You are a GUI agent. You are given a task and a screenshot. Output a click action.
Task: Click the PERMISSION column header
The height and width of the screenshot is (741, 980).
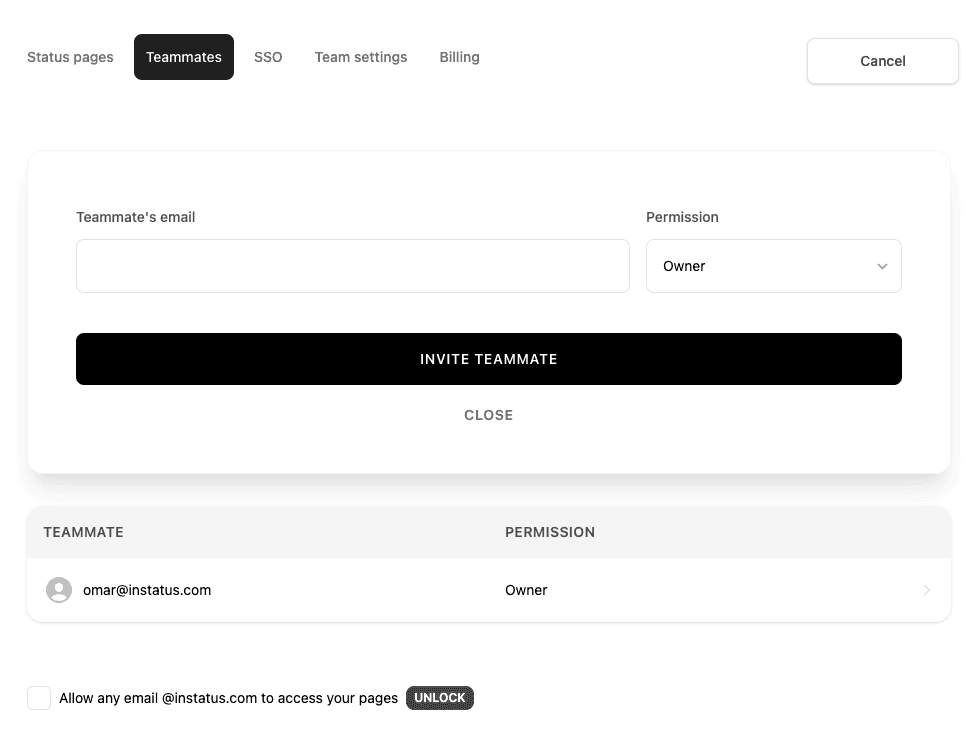[550, 532]
